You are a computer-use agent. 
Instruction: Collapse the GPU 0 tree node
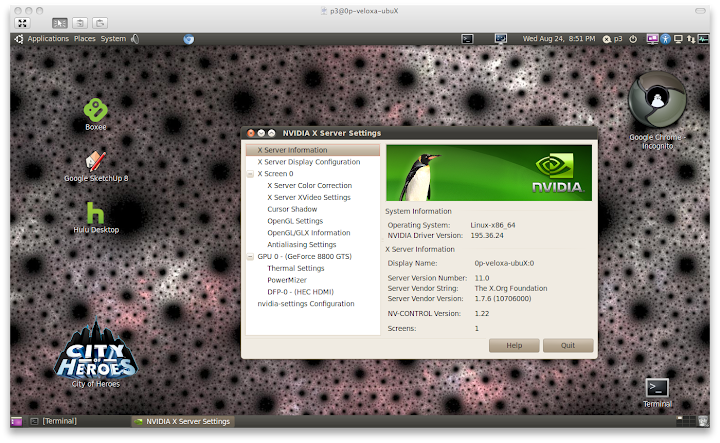coord(251,257)
